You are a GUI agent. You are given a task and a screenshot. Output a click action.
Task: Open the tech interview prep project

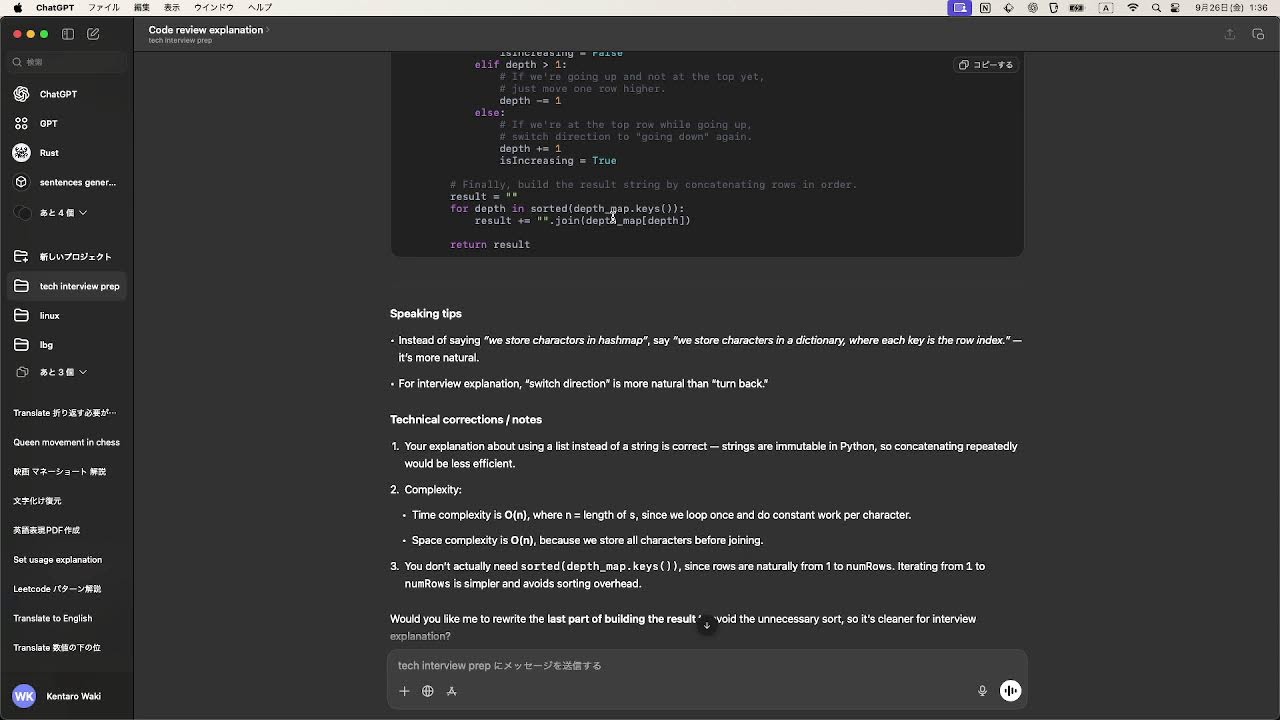point(67,286)
